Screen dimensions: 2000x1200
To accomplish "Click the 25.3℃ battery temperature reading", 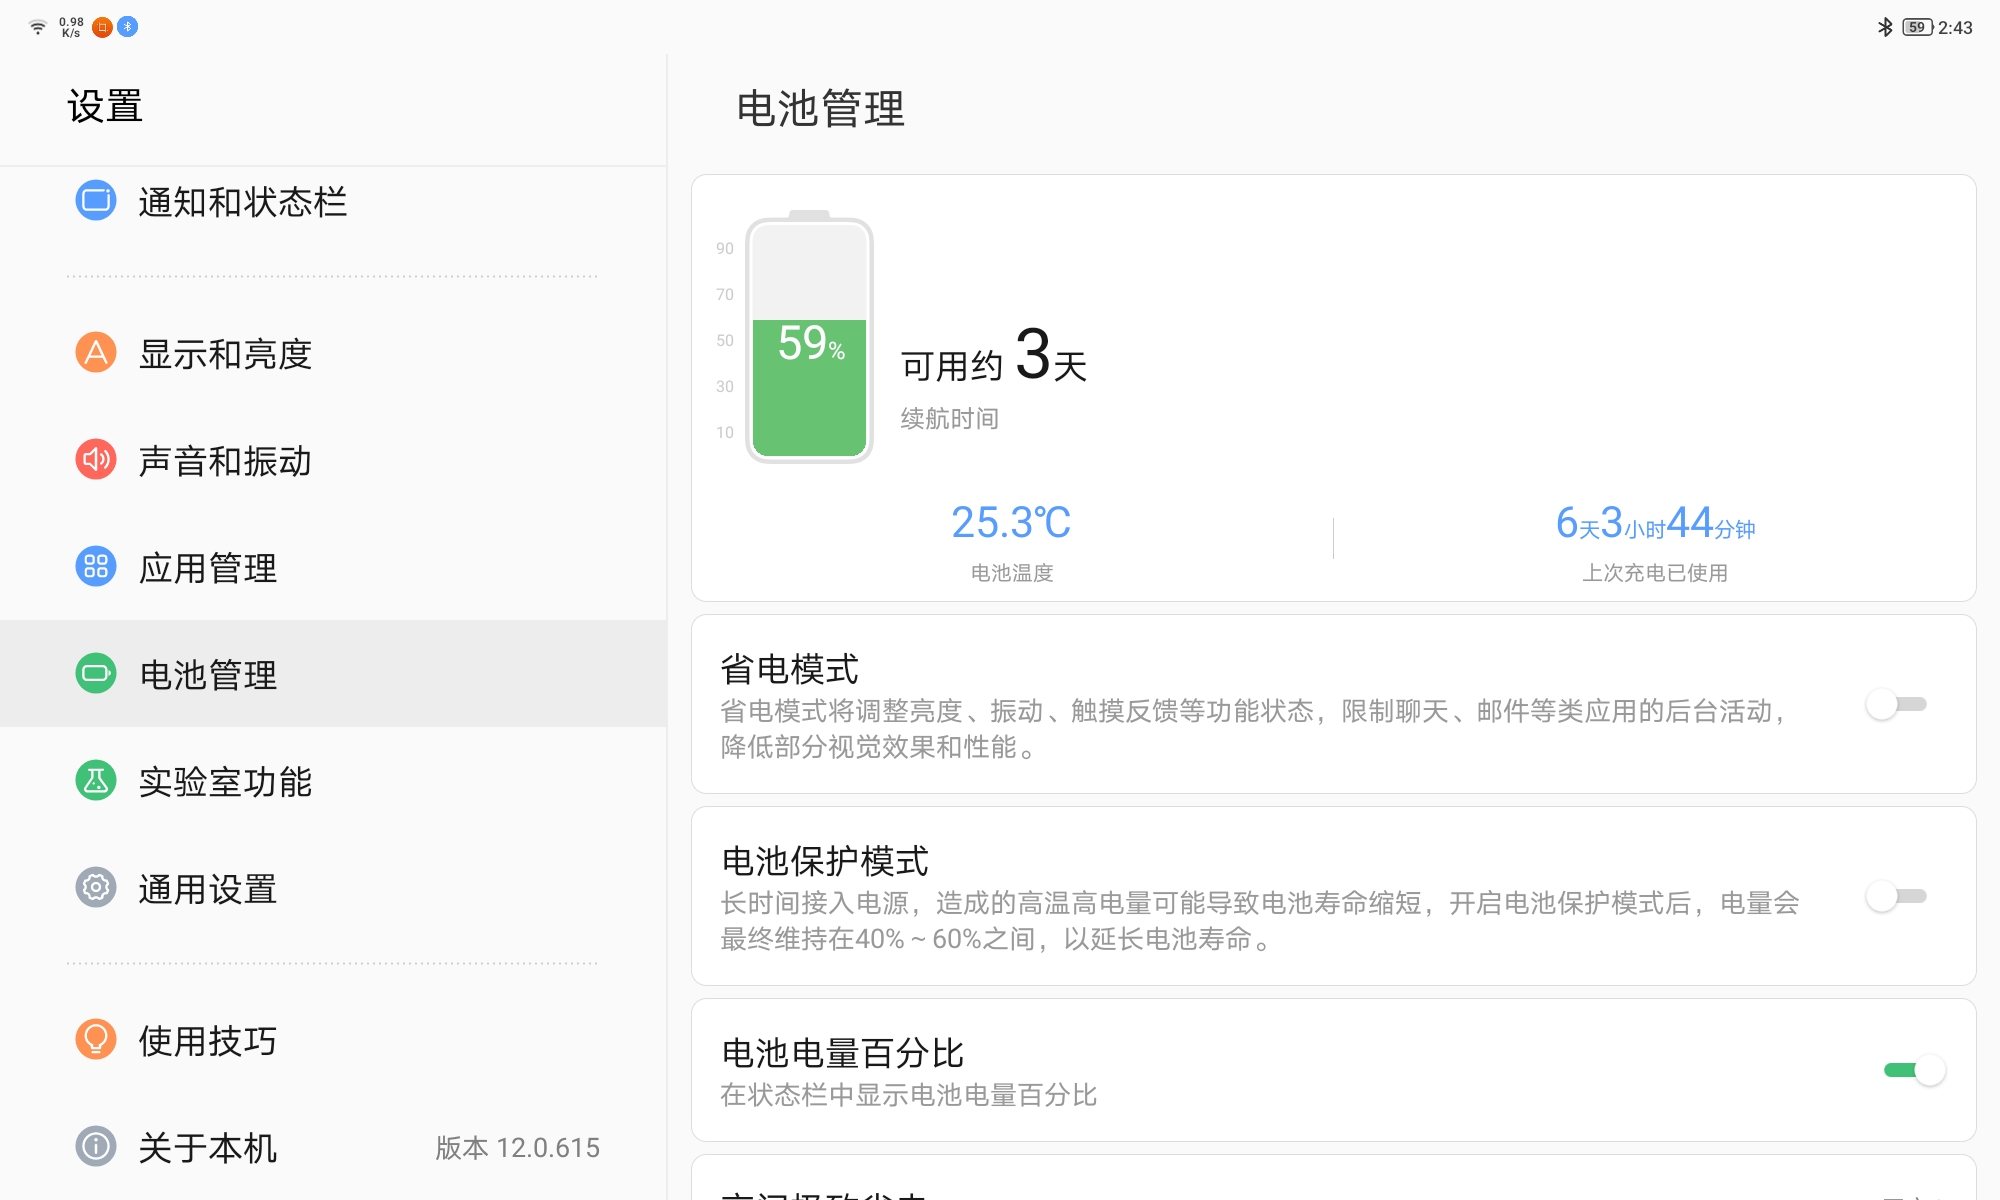I will (1010, 523).
